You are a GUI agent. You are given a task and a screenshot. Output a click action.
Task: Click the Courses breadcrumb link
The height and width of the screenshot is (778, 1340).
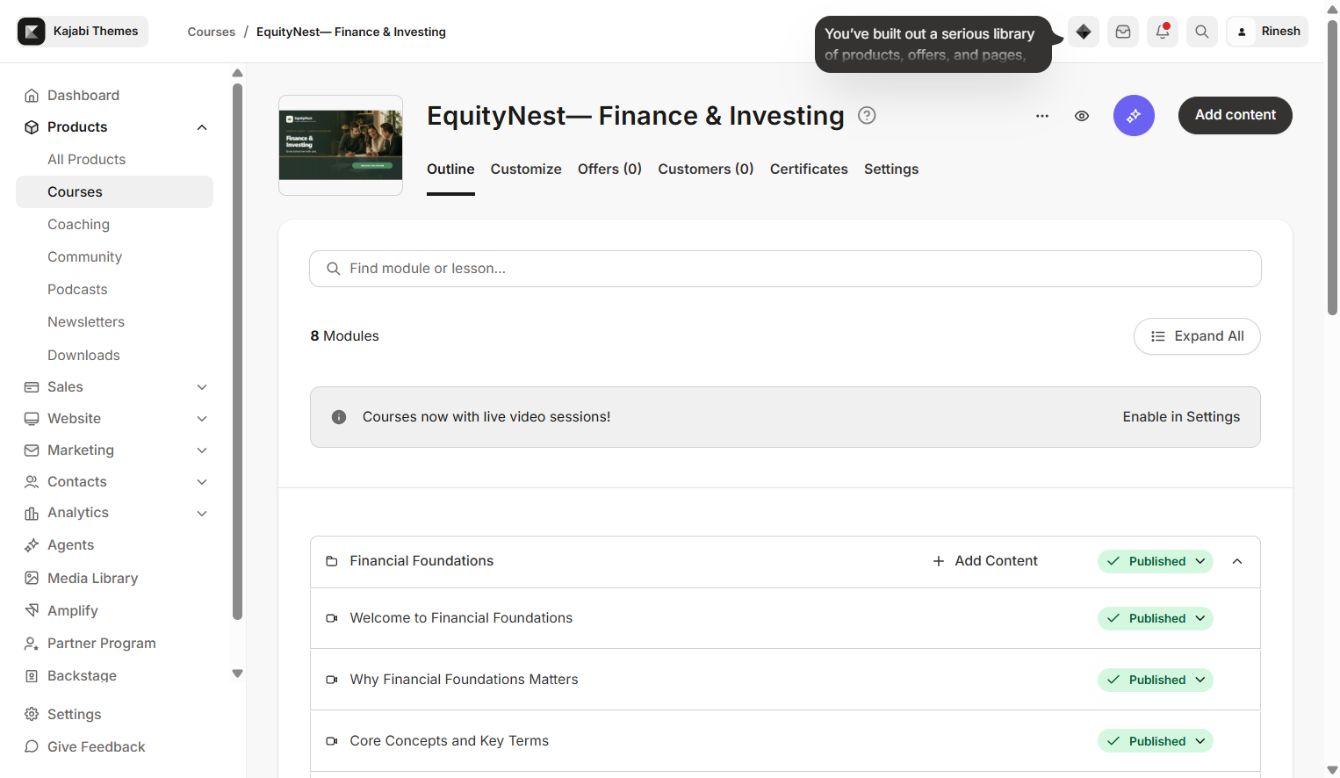[x=211, y=32]
